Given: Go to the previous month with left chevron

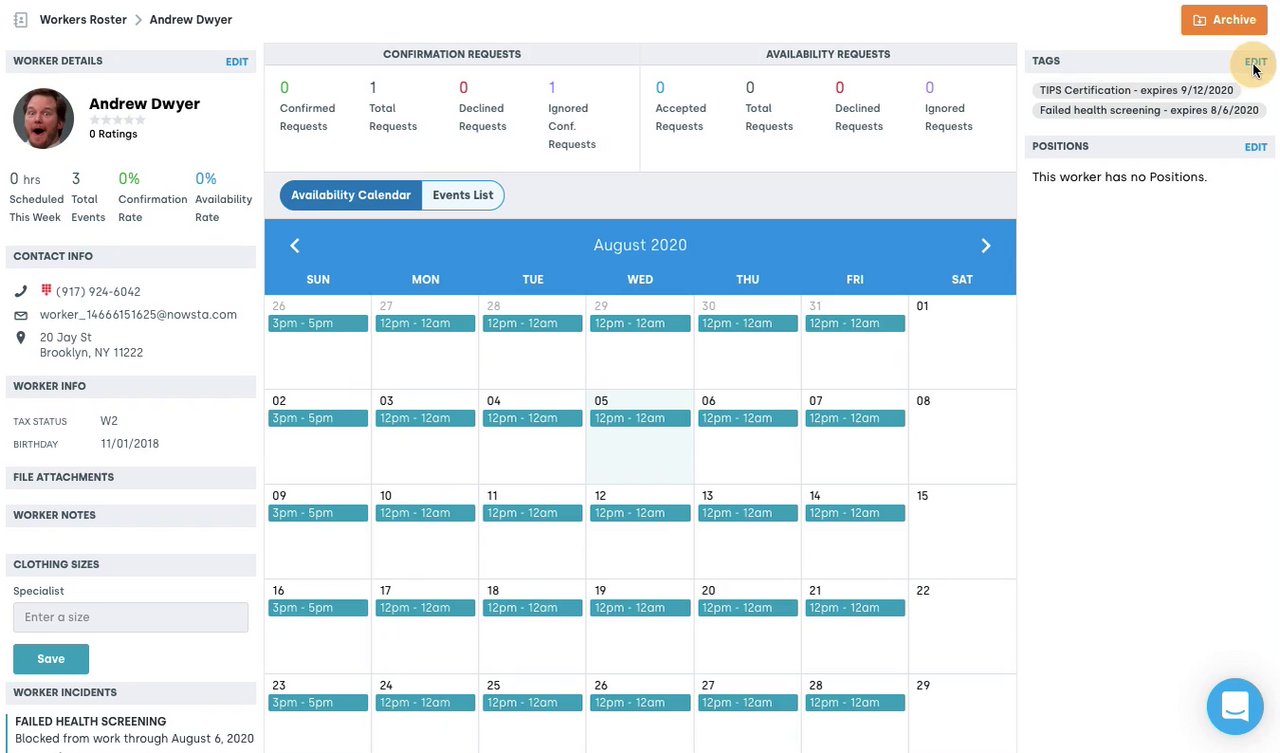Looking at the screenshot, I should click(295, 246).
